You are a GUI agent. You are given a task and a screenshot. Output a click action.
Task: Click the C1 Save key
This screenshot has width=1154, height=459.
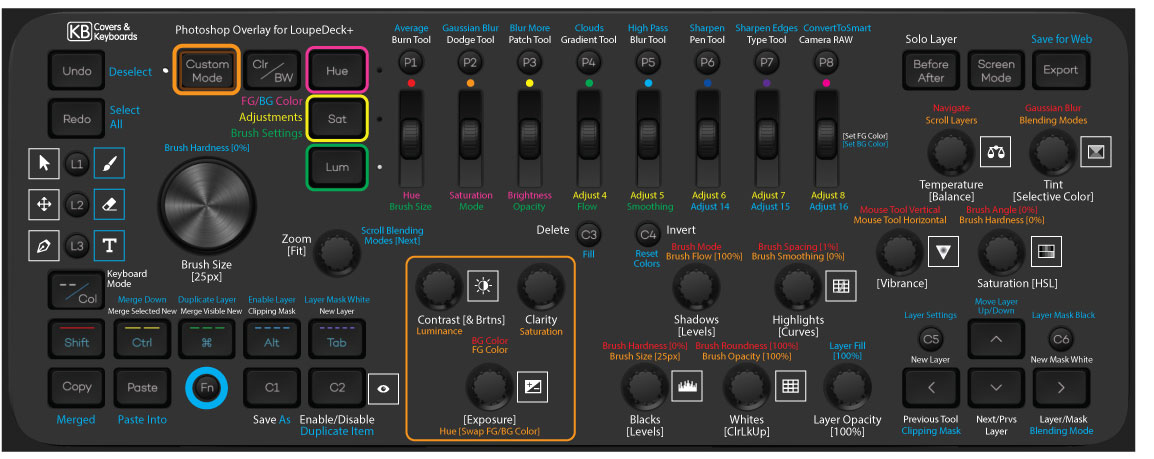tap(272, 388)
